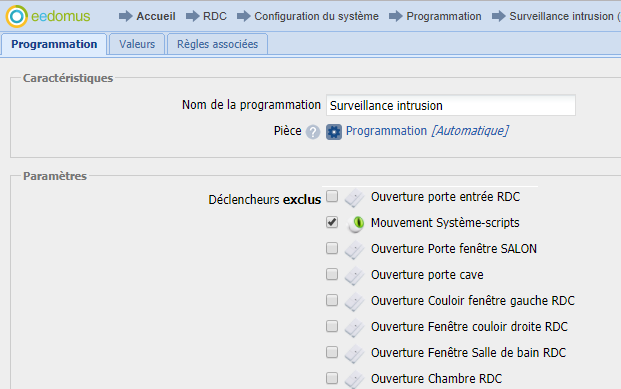621x389 pixels.
Task: Click the sensor icon for Ouverture Chambre RDC
Action: pyautogui.click(x=354, y=379)
